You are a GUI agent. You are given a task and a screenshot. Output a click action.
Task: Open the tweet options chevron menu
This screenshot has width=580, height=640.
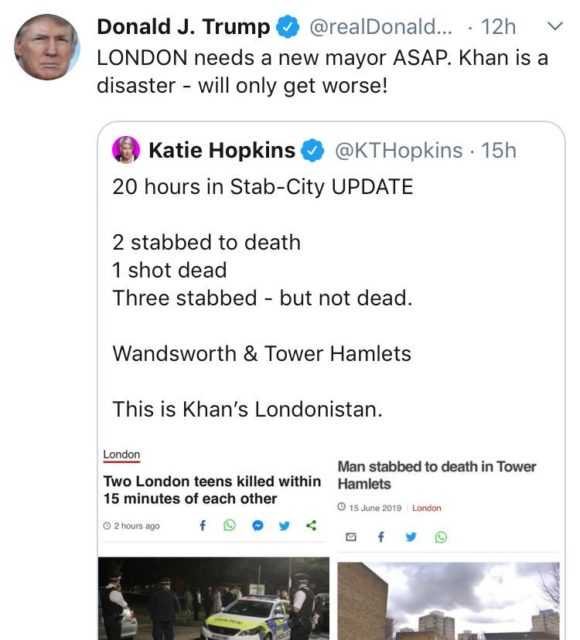coord(555,26)
